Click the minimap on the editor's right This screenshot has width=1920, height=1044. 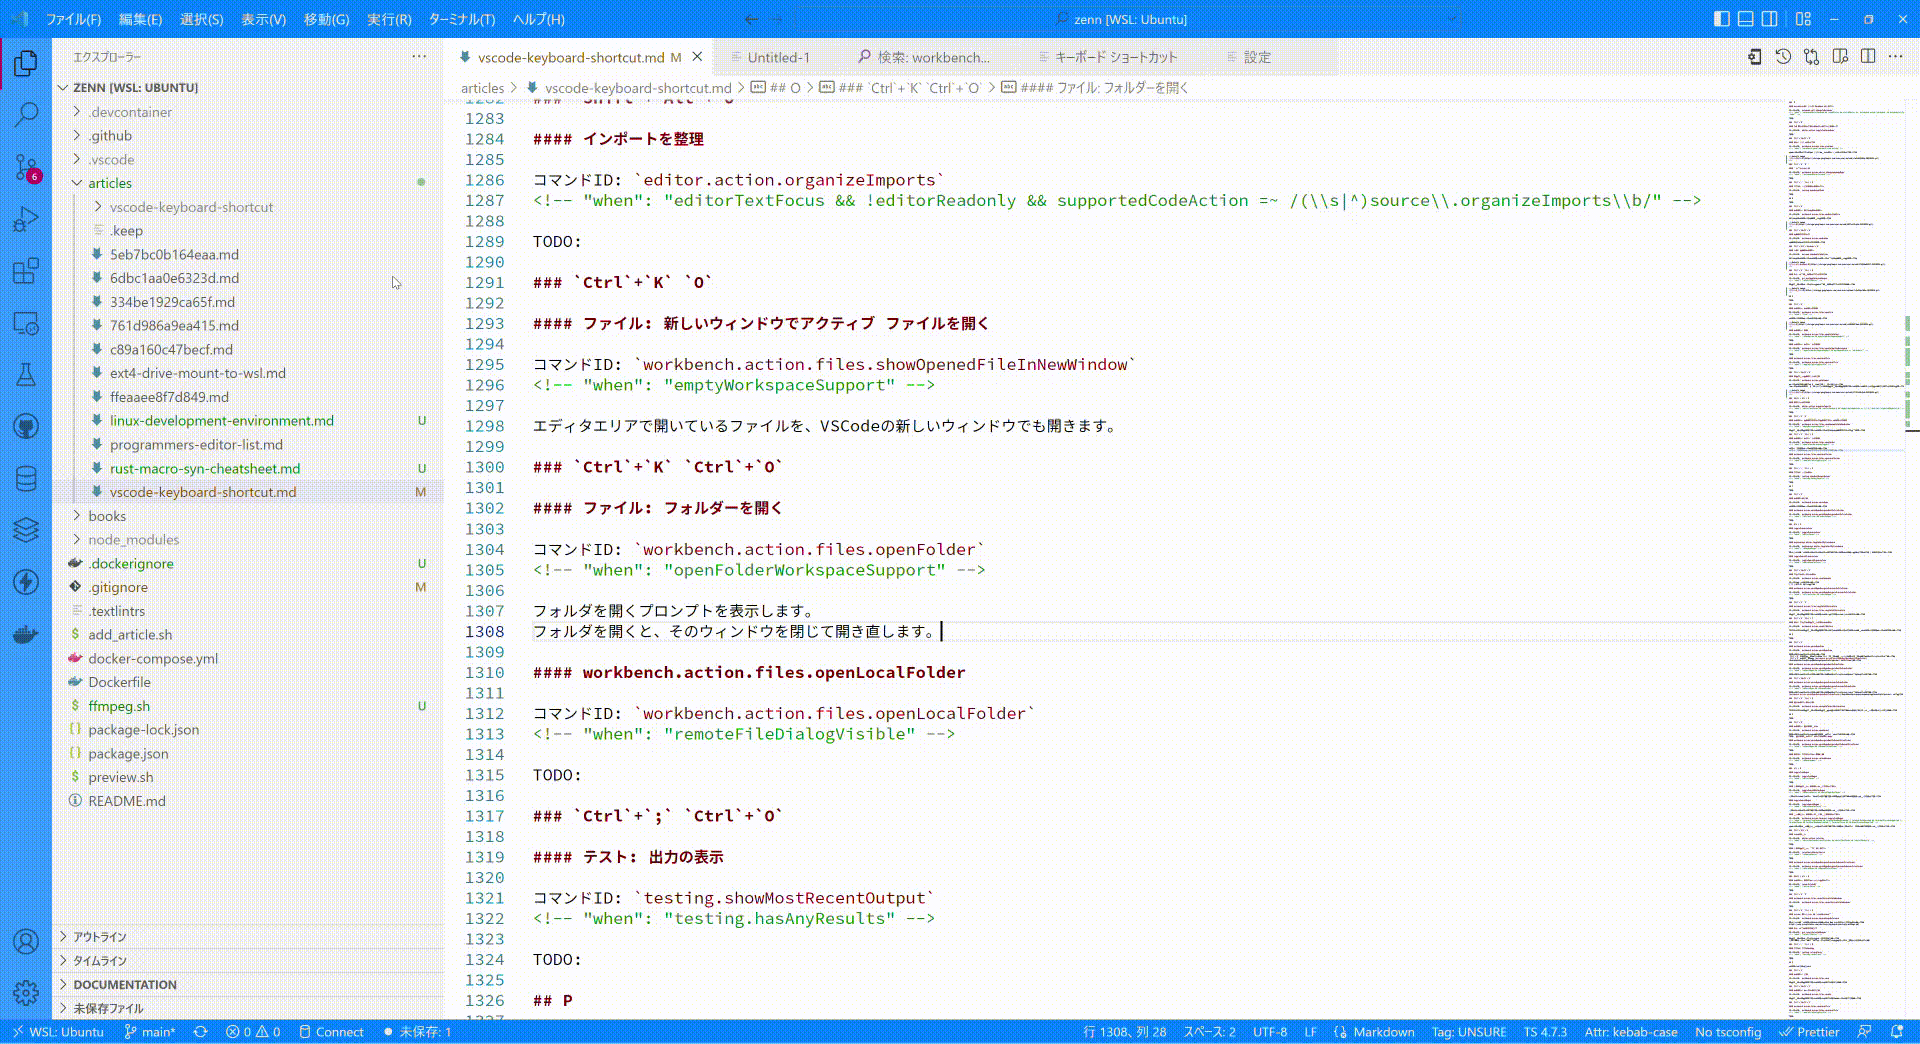point(1845,558)
